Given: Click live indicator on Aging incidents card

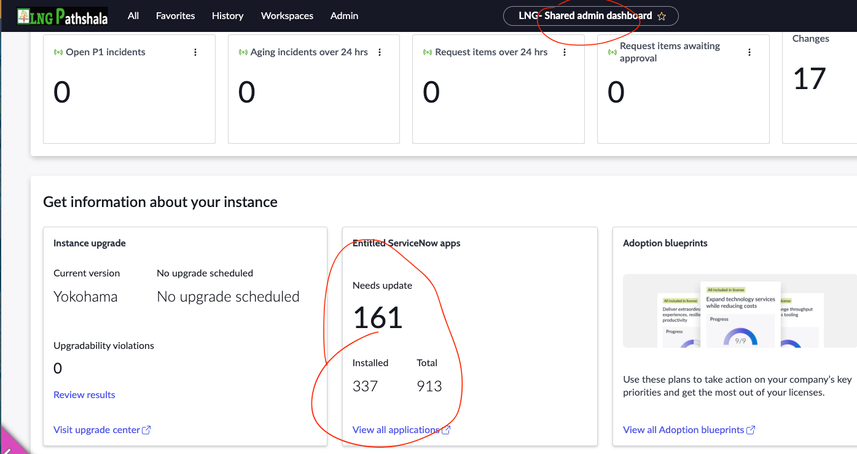Looking at the screenshot, I should point(243,52).
